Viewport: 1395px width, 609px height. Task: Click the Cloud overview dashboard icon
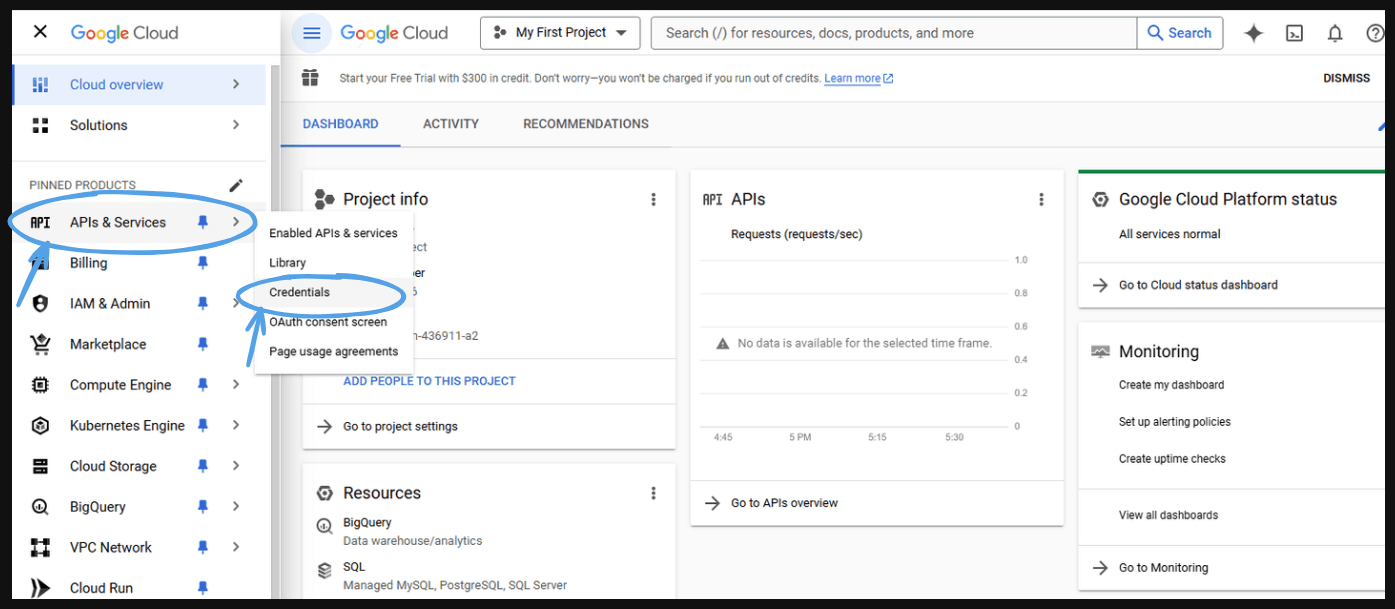pos(40,85)
